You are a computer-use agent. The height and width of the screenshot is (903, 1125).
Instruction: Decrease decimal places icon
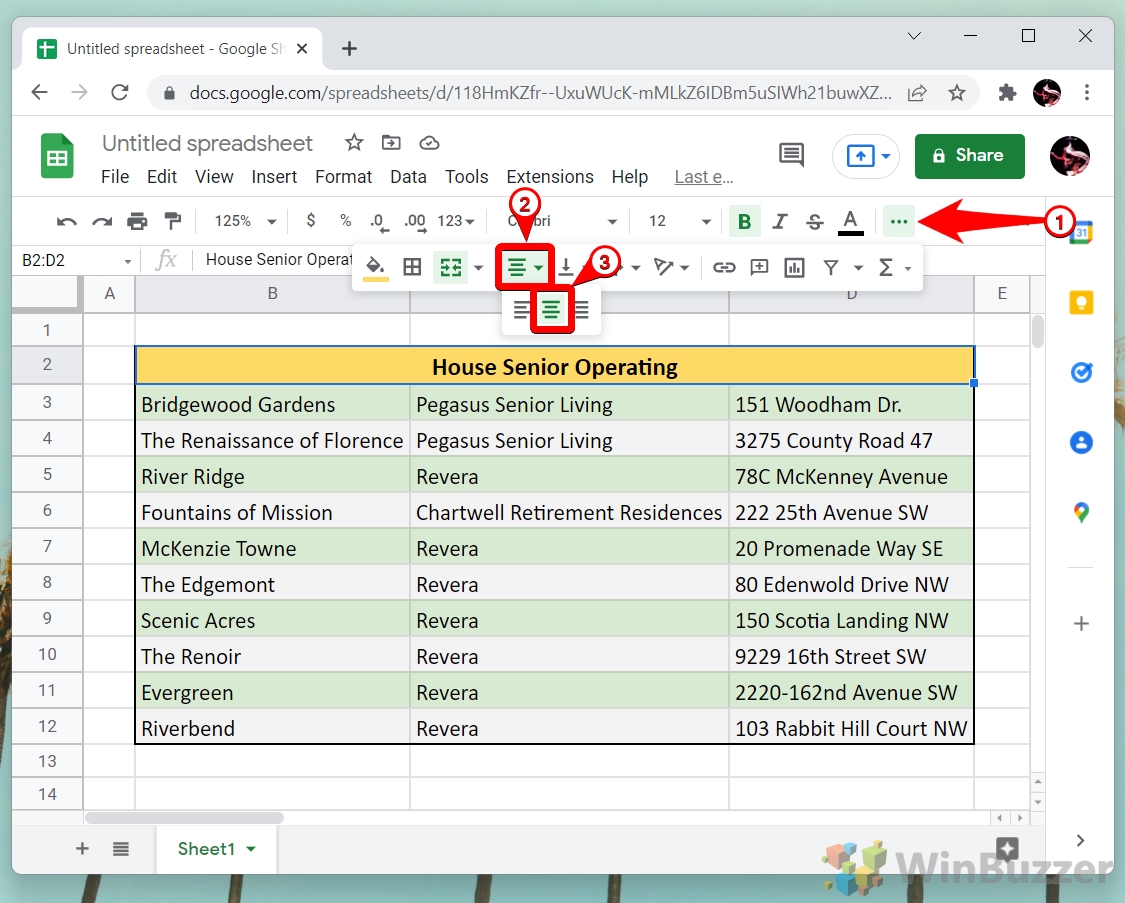click(380, 222)
